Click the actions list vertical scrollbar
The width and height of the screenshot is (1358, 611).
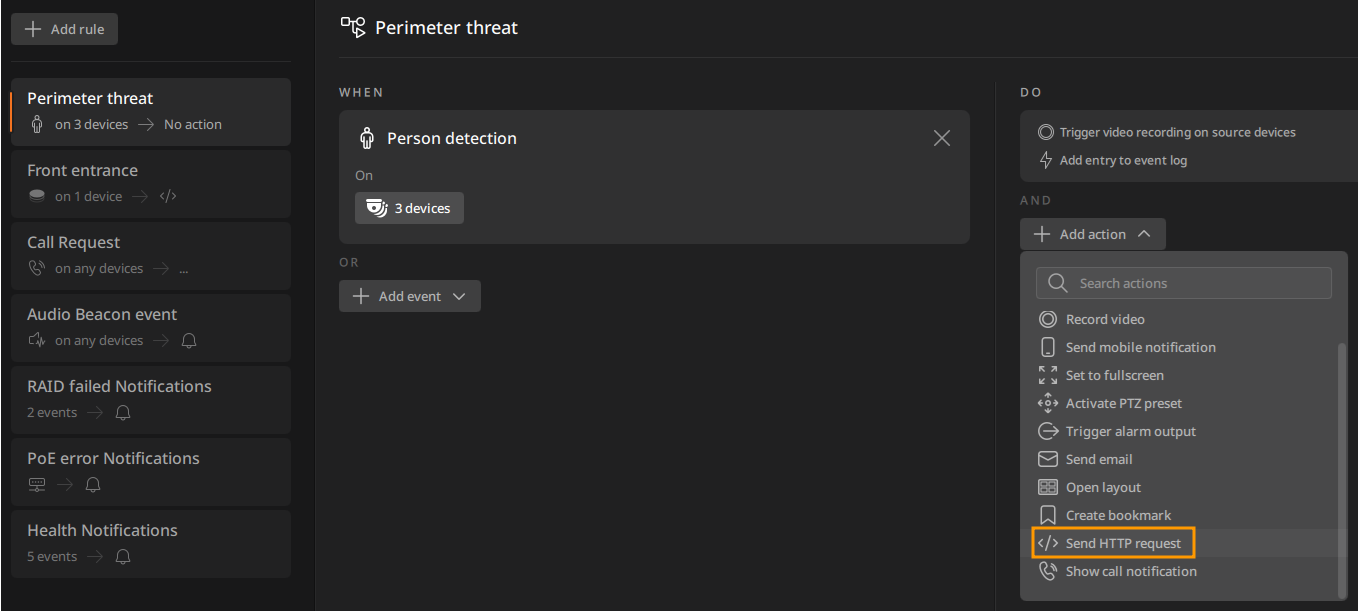click(x=1342, y=470)
